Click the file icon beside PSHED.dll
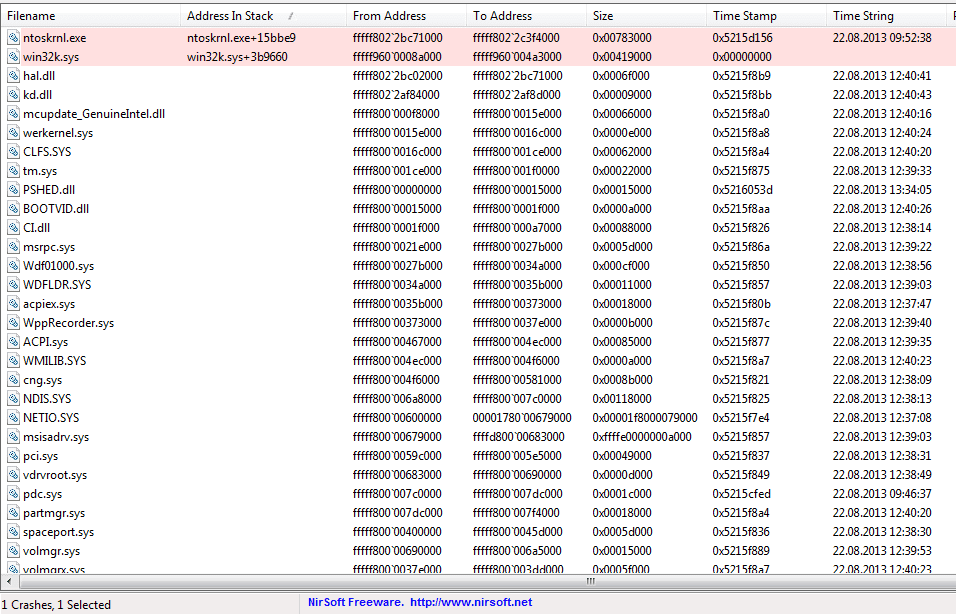This screenshot has width=956, height=615. (x=13, y=190)
